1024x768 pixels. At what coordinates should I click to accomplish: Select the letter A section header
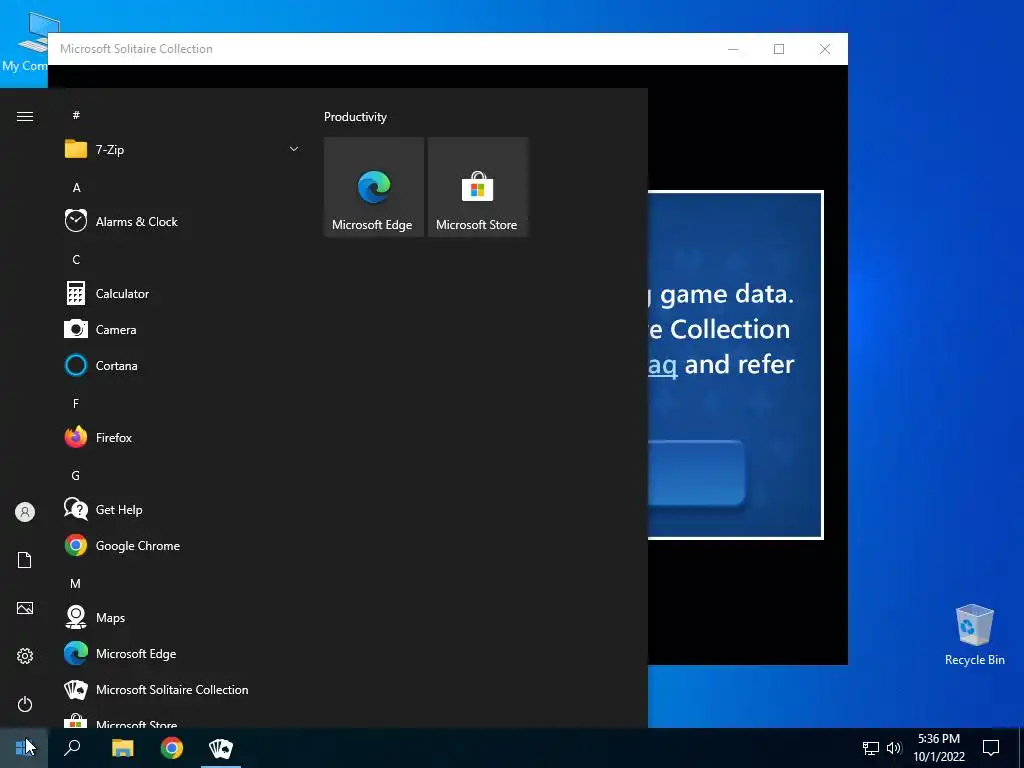pos(76,187)
